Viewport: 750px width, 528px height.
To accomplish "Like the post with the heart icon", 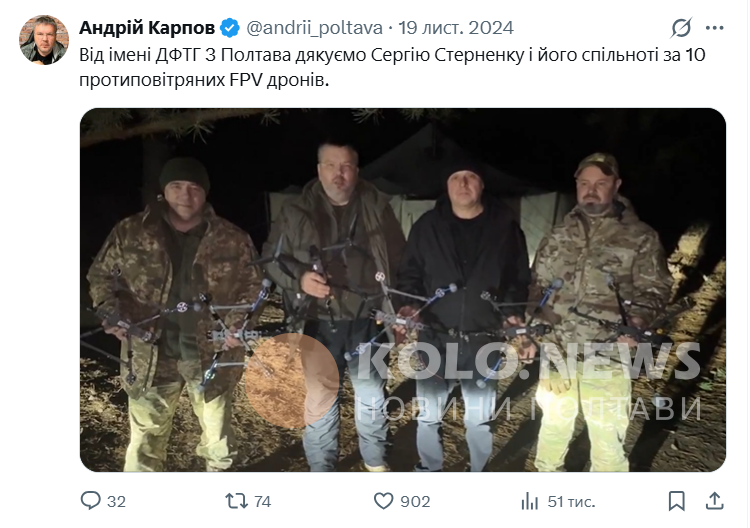I will (x=383, y=501).
